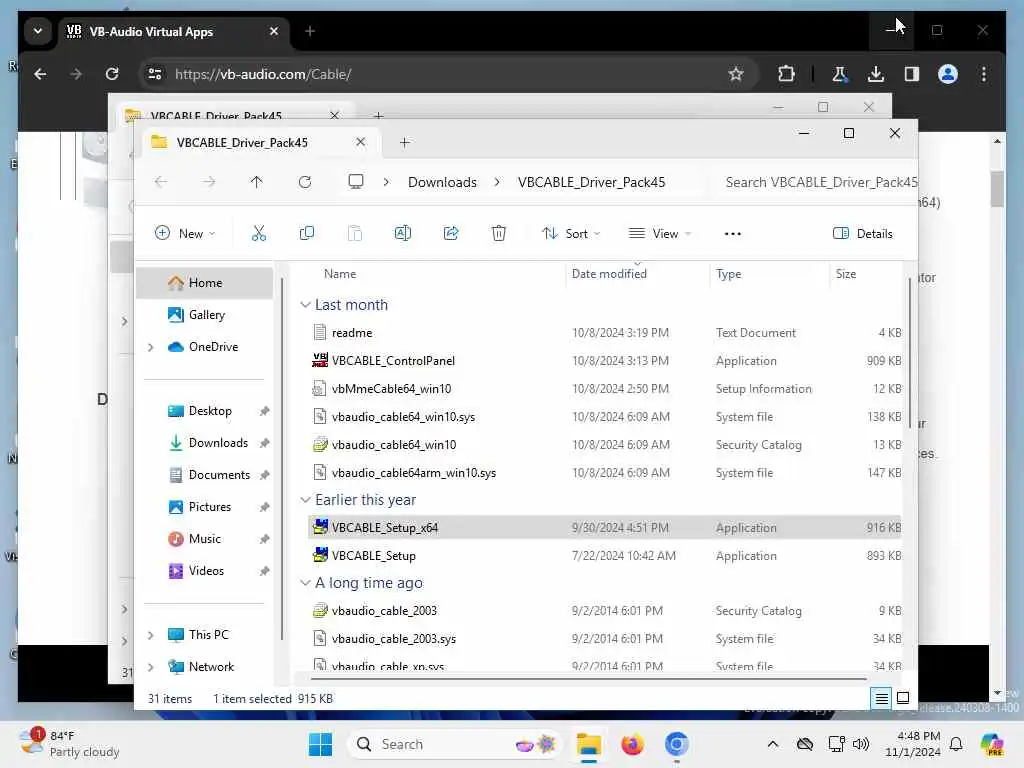The height and width of the screenshot is (768, 1024).
Task: Switch to details list view icon
Action: [x=881, y=699]
